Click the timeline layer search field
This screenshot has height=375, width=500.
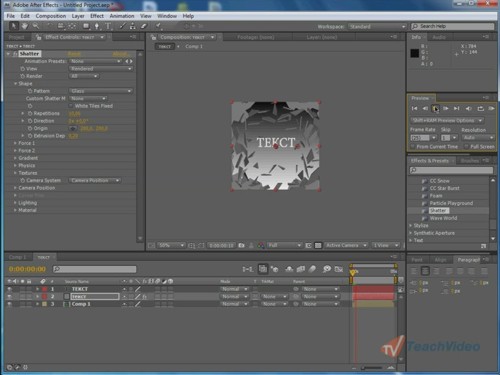click(x=95, y=269)
